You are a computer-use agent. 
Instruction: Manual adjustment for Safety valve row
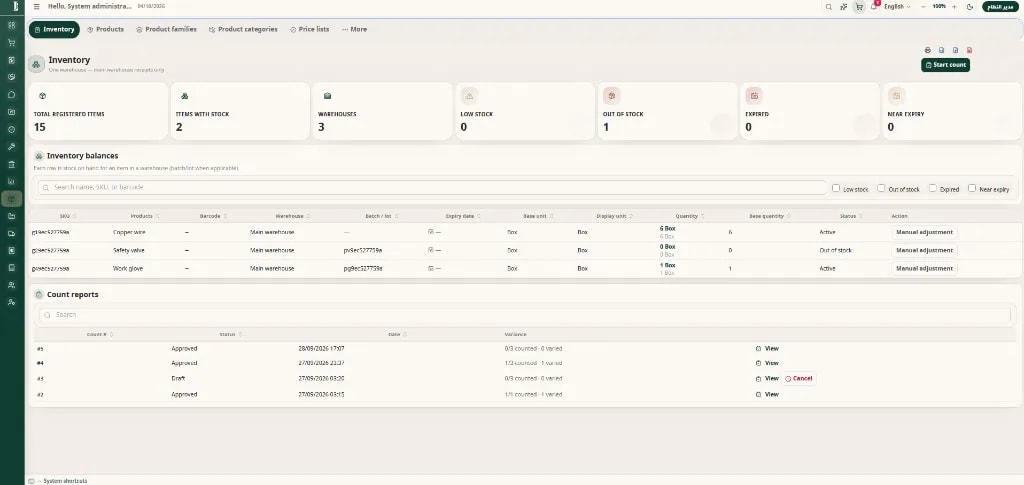(x=924, y=251)
